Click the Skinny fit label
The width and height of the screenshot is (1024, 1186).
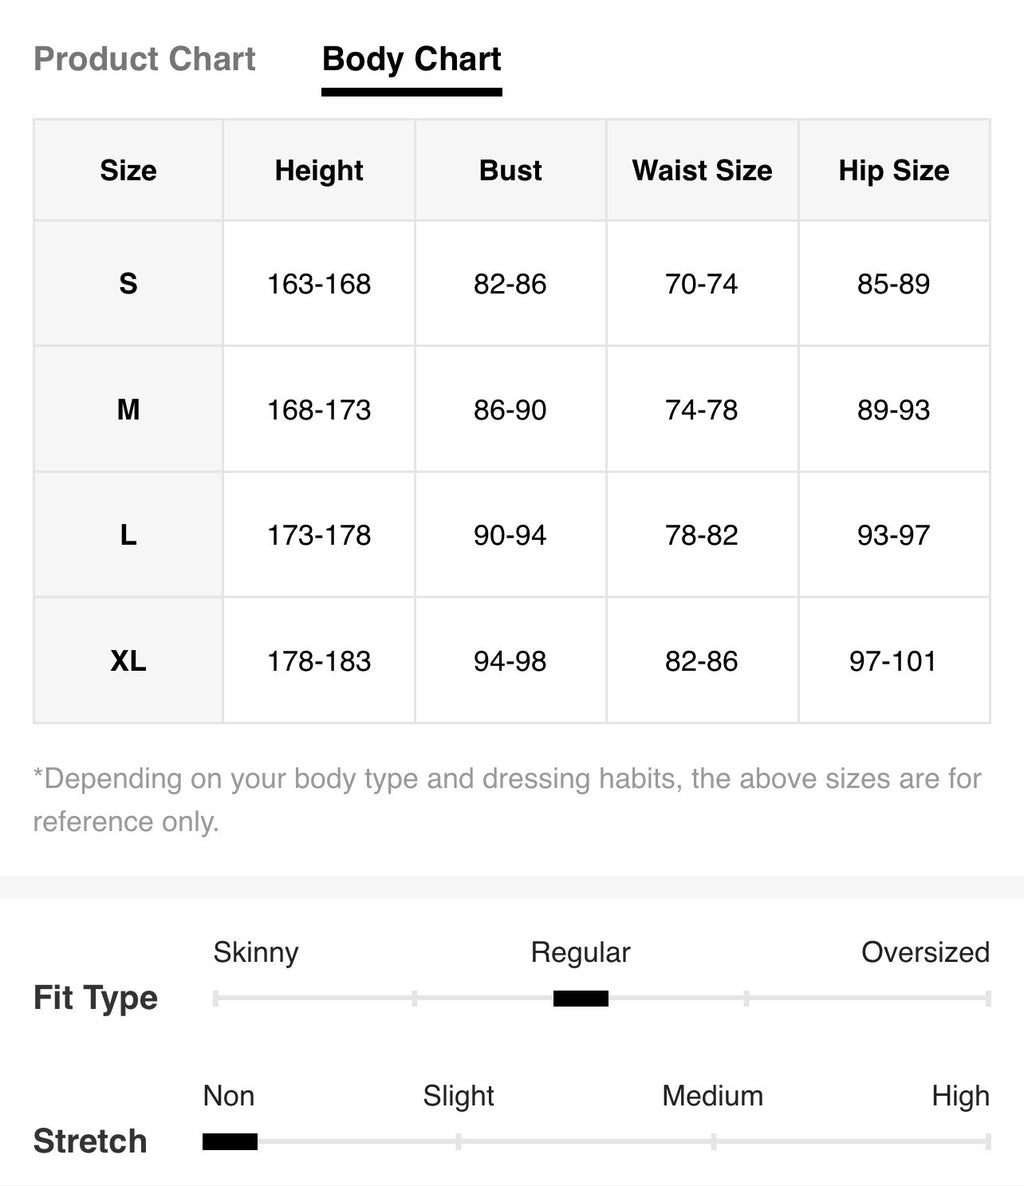click(256, 952)
